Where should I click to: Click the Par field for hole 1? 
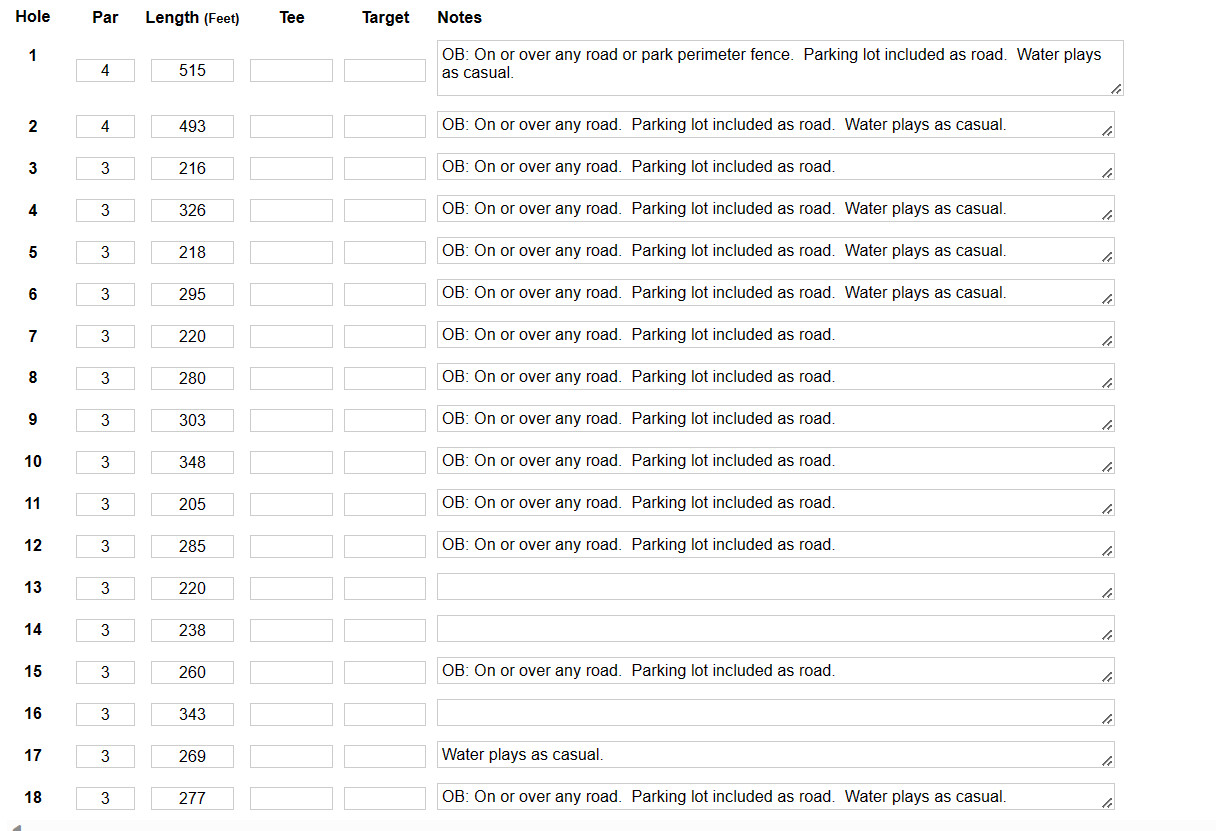pos(105,71)
